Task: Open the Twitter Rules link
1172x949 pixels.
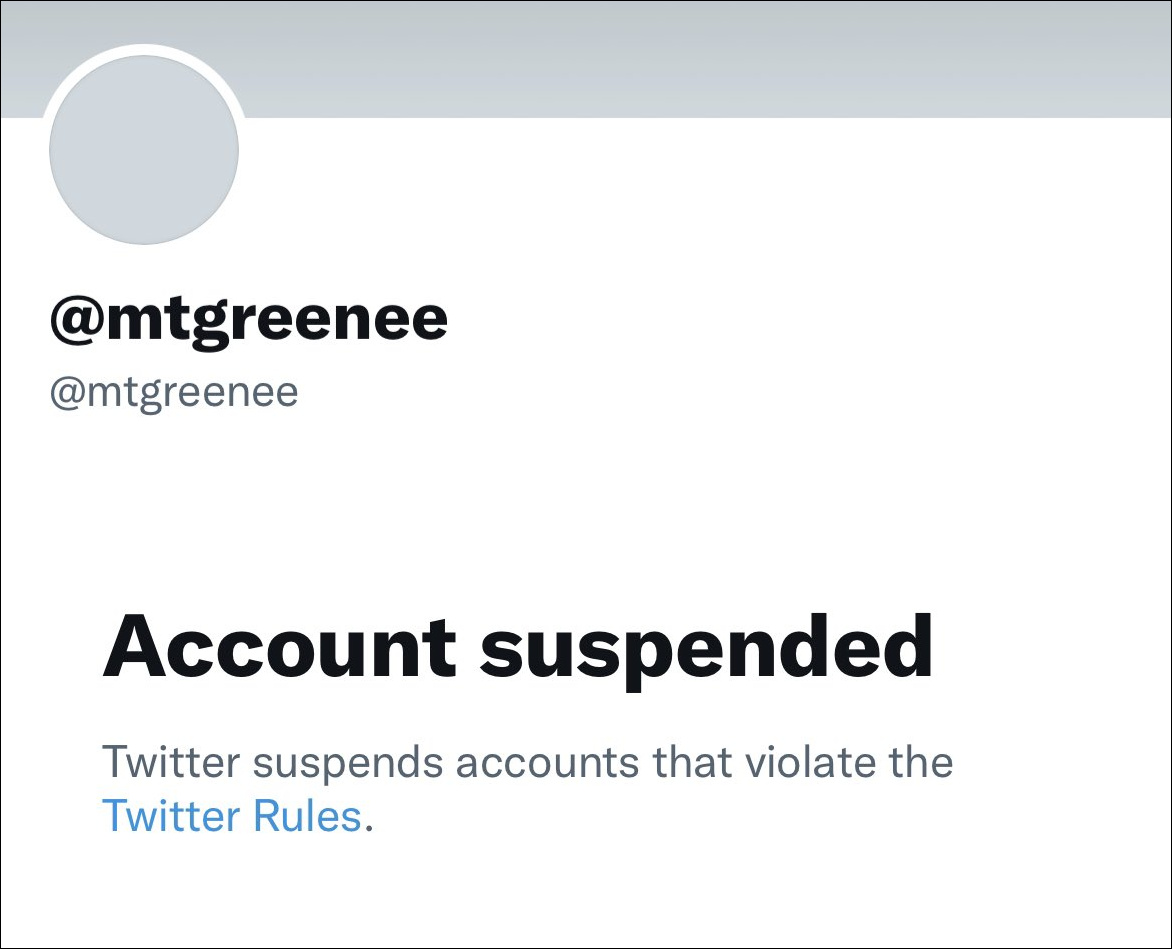Action: (x=231, y=817)
